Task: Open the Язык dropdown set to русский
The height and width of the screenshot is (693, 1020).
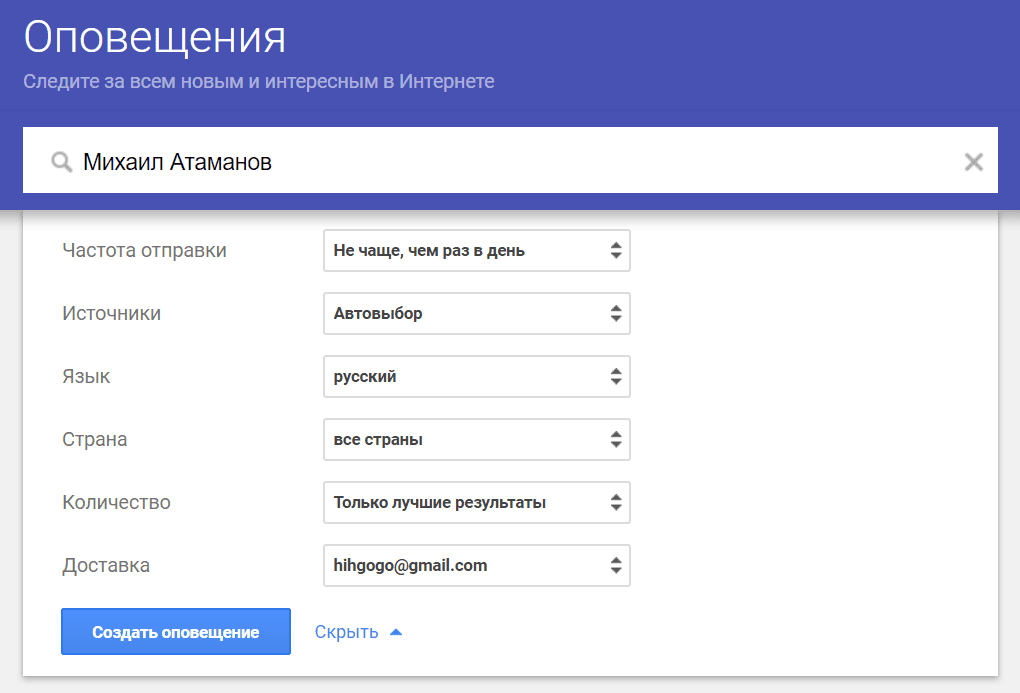Action: pyautogui.click(x=477, y=377)
